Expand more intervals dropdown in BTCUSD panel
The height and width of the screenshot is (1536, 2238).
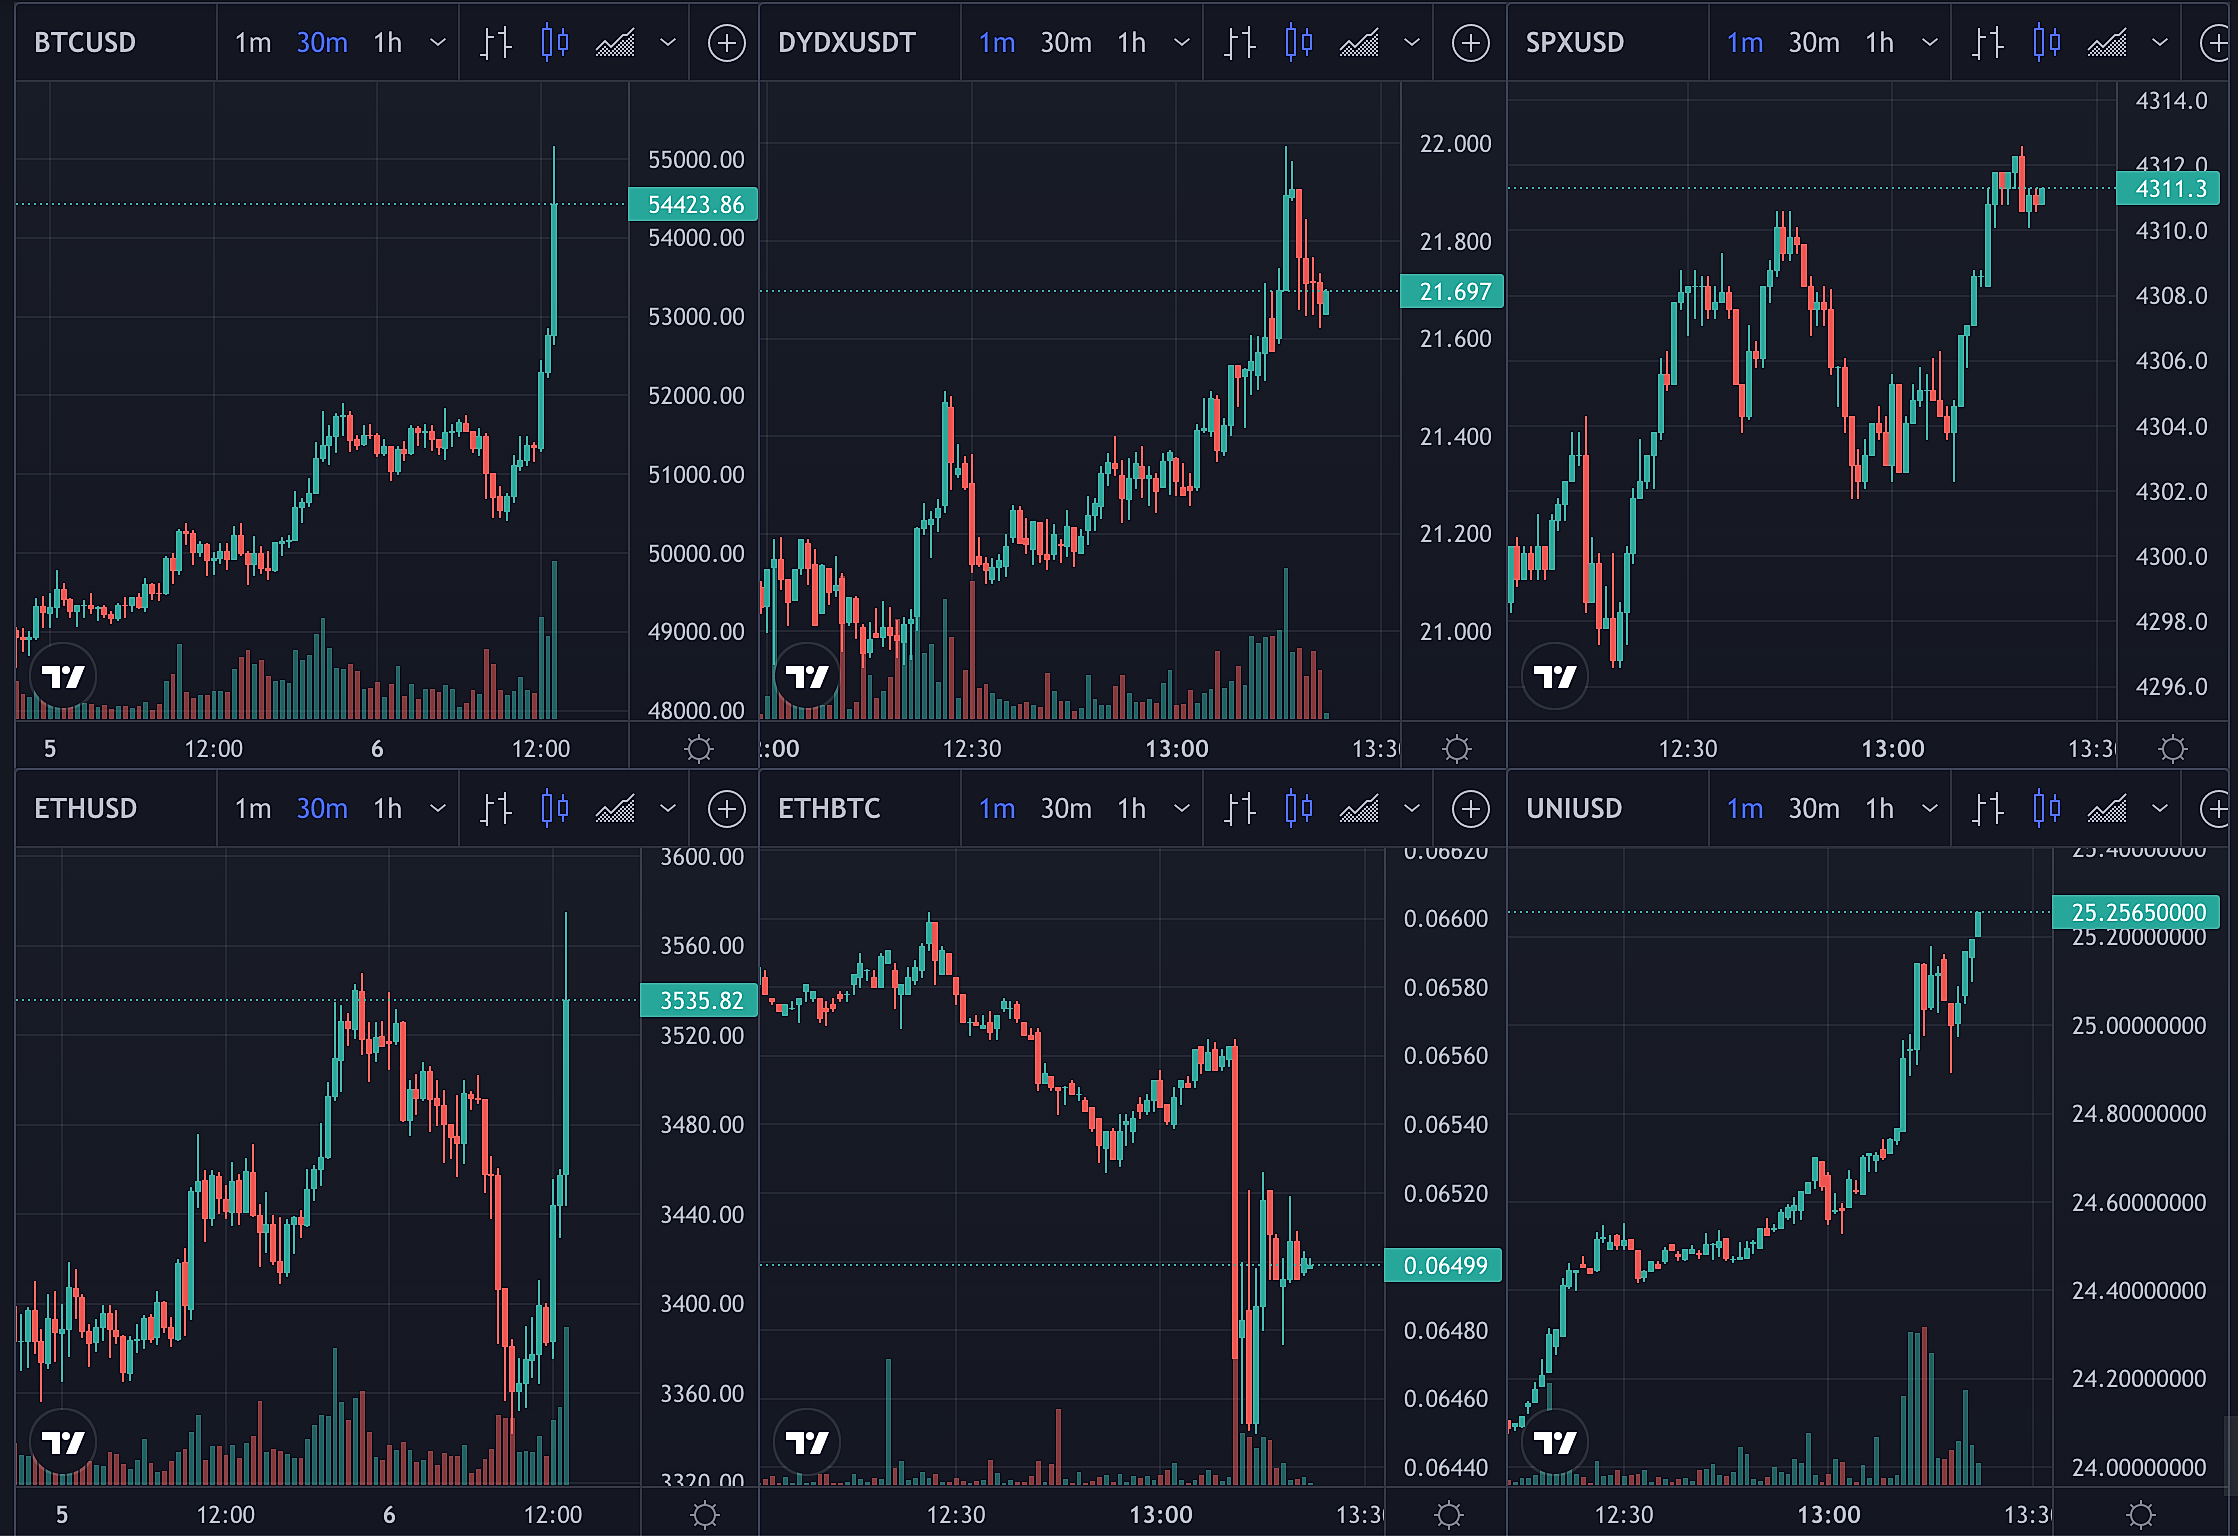(x=438, y=43)
